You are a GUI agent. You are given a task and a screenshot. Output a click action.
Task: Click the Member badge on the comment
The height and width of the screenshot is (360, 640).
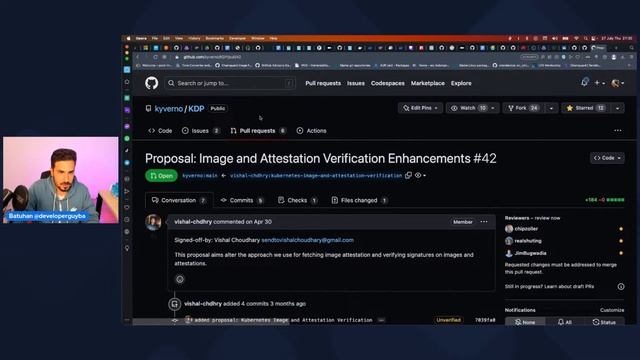tap(462, 222)
